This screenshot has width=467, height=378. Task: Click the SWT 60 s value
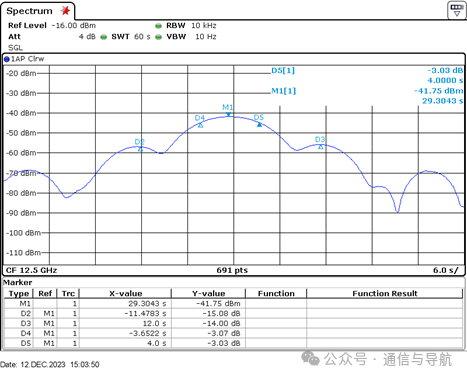142,37
